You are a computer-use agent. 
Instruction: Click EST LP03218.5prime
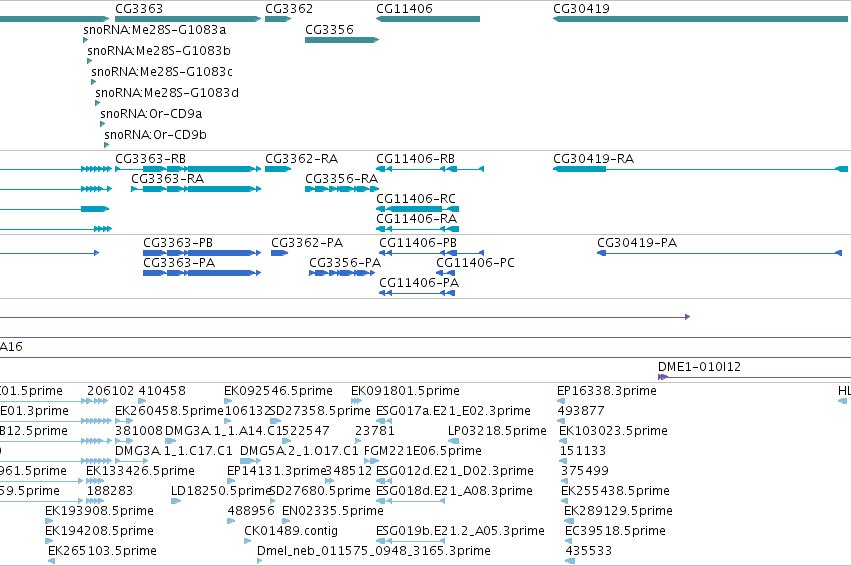(x=497, y=431)
